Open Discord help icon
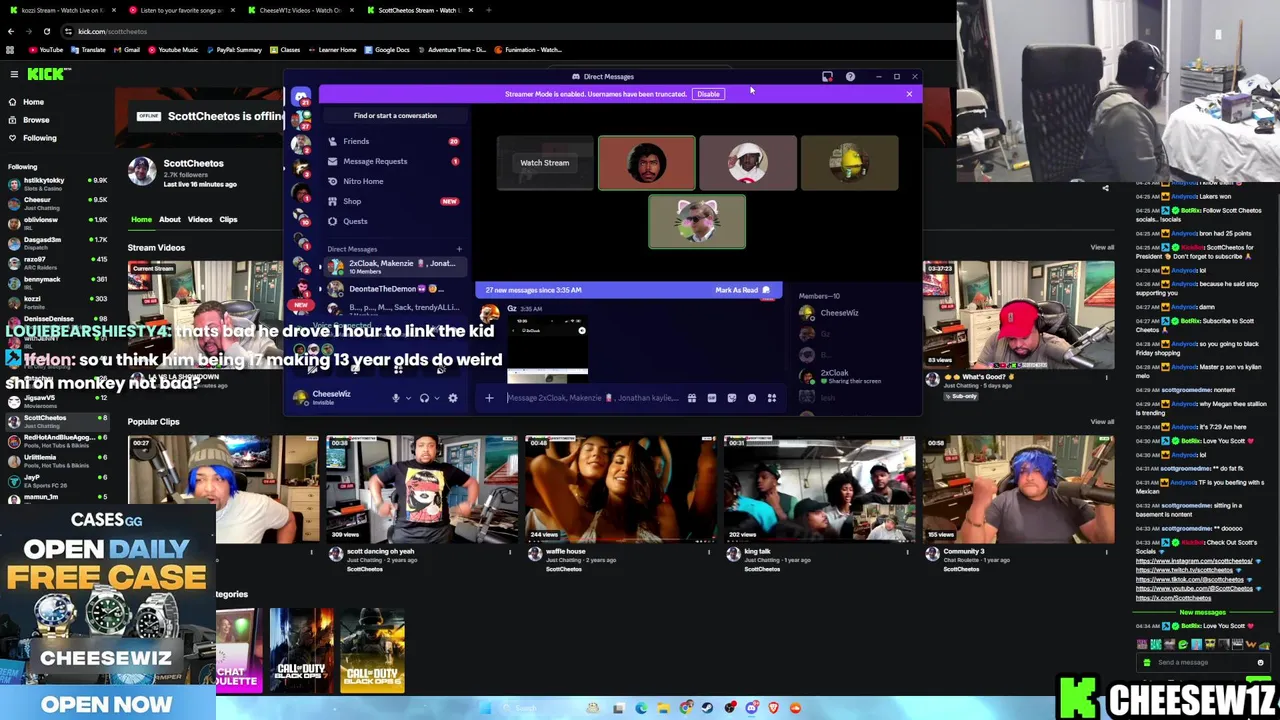This screenshot has height=720, width=1280. click(850, 76)
